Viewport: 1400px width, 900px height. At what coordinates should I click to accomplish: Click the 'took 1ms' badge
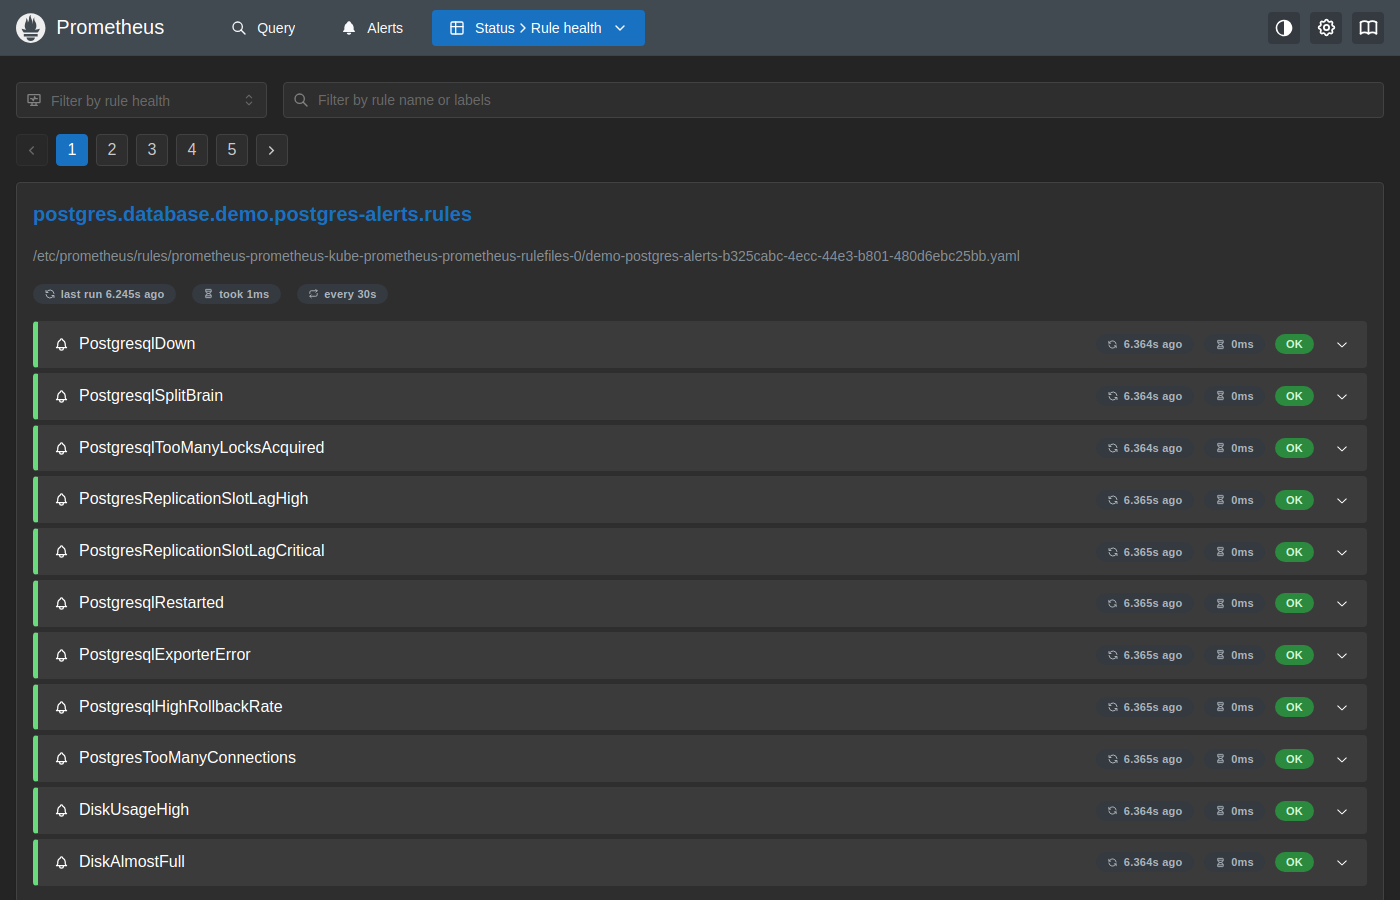pos(236,294)
